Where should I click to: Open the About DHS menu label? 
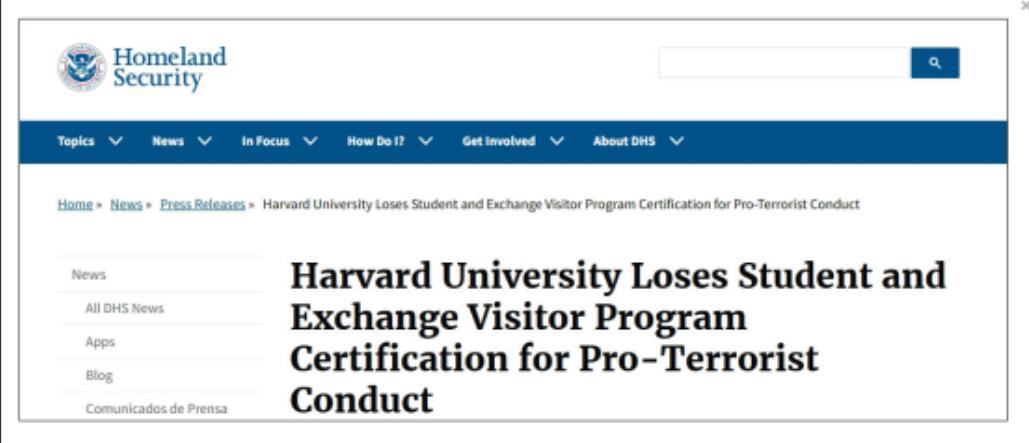[x=624, y=141]
